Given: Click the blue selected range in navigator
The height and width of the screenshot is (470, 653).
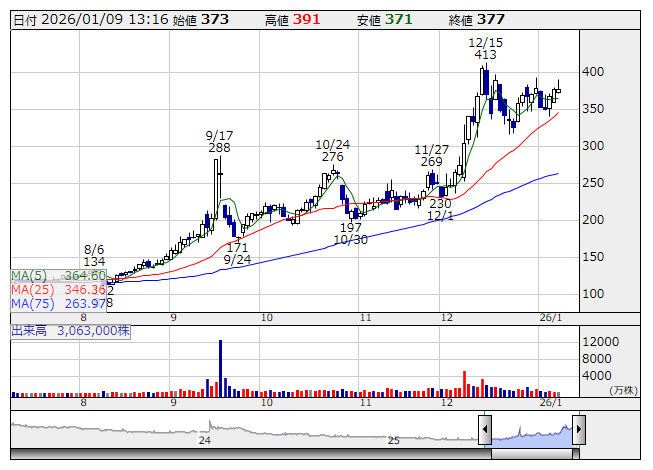Looking at the screenshot, I should (x=531, y=432).
